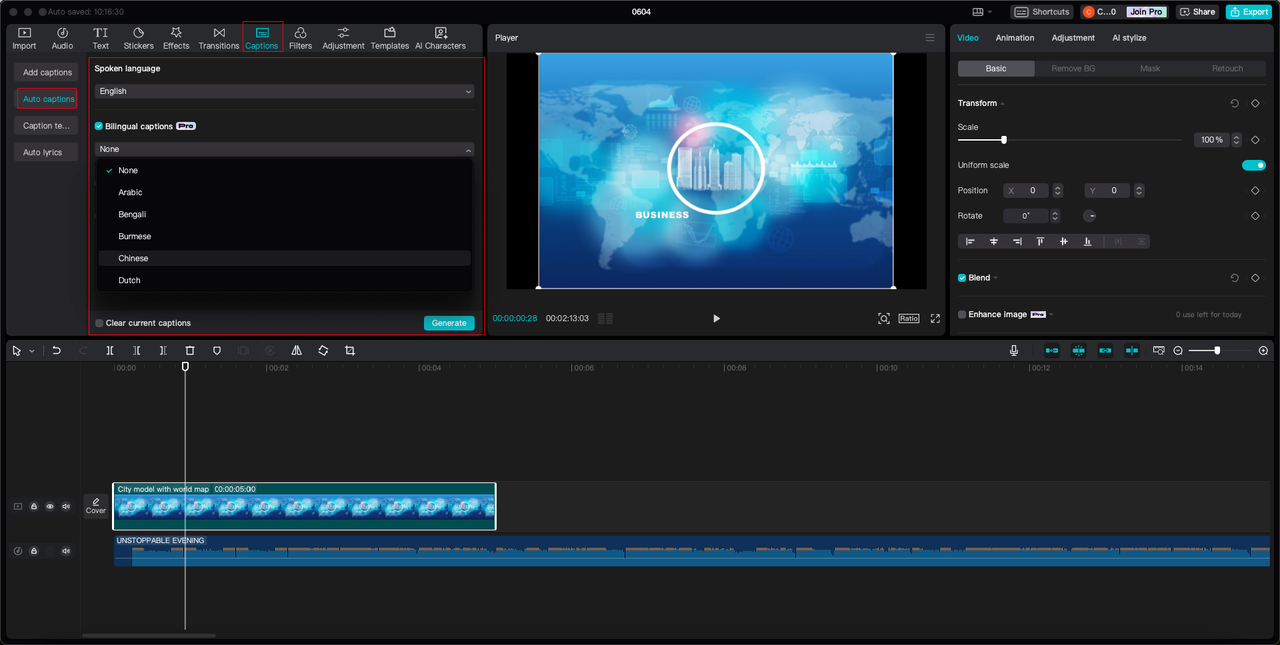Screen dimensions: 1280x645
Task: Open the Audio library tab
Action: [62, 38]
